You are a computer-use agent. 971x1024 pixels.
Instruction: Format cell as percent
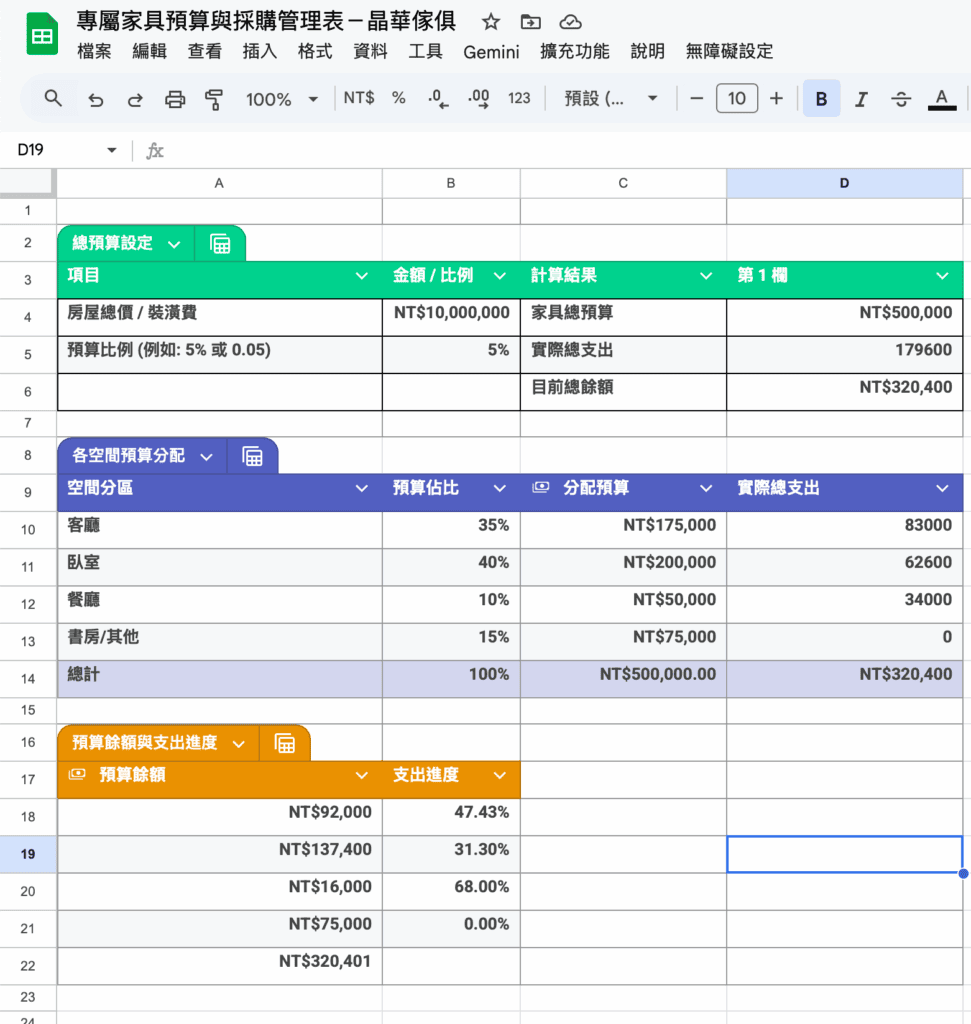coord(398,98)
